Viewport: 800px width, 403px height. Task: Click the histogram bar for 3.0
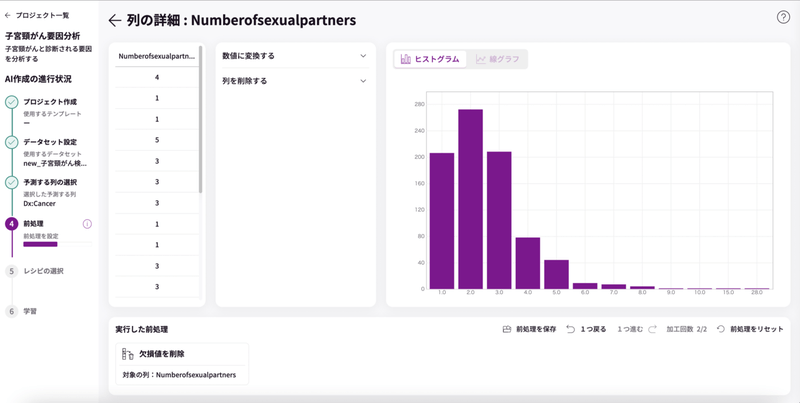499,220
